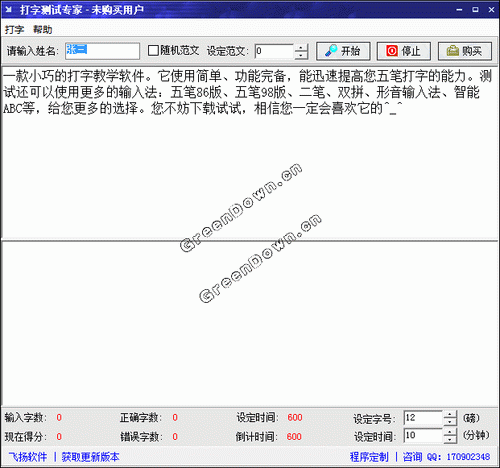
Task: Click the 设定字号 font size field
Action: [423, 418]
